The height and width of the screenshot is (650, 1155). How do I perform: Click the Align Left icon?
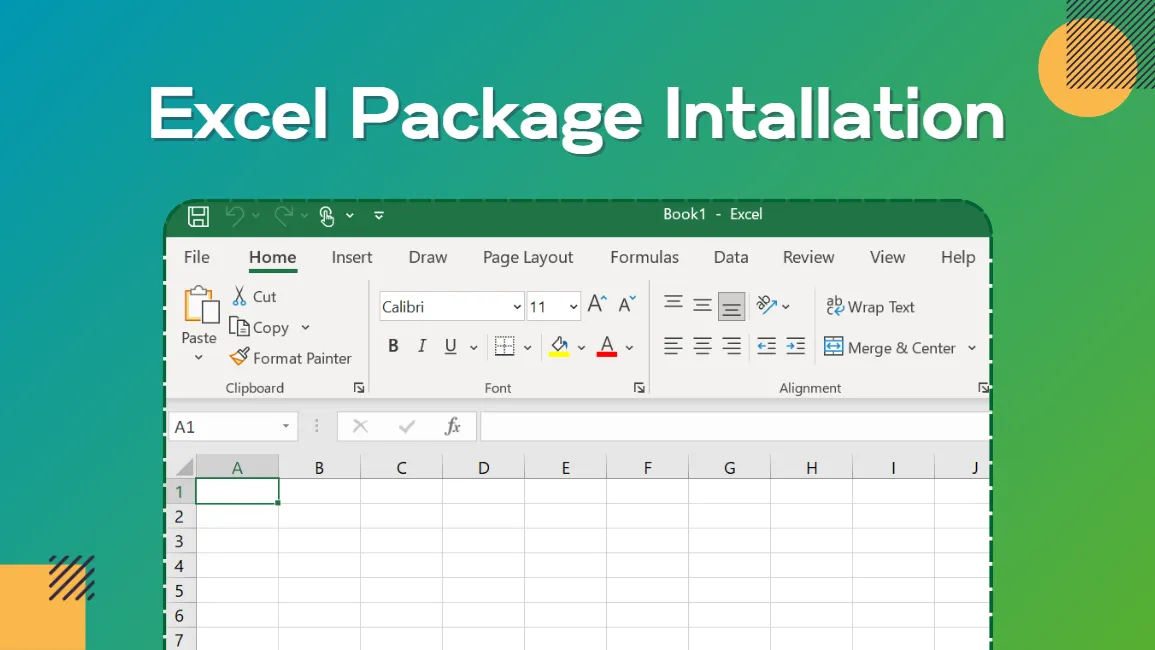click(x=673, y=346)
